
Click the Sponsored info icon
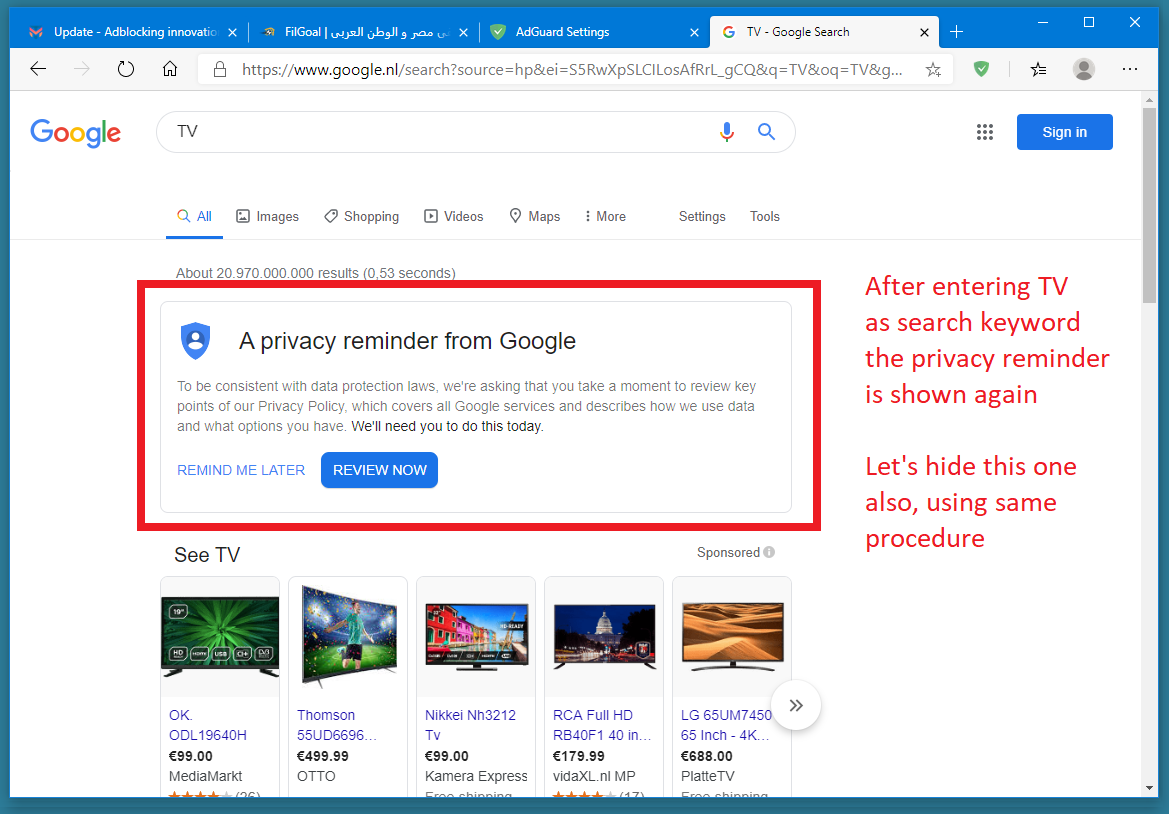click(769, 552)
